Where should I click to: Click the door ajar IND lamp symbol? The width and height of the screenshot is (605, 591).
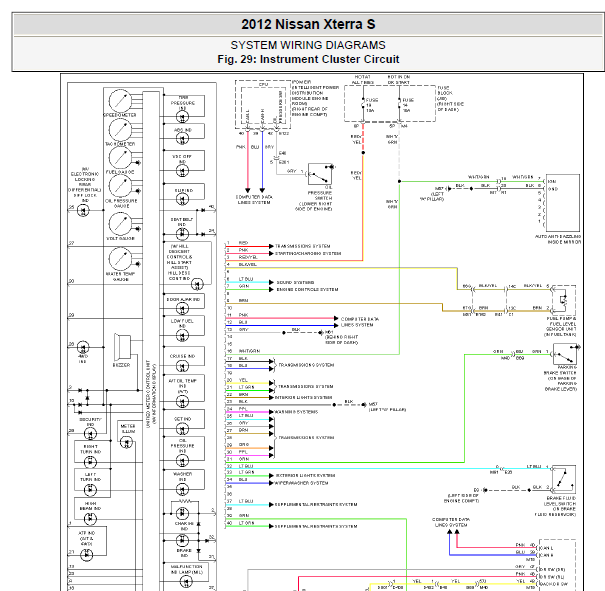click(x=183, y=308)
